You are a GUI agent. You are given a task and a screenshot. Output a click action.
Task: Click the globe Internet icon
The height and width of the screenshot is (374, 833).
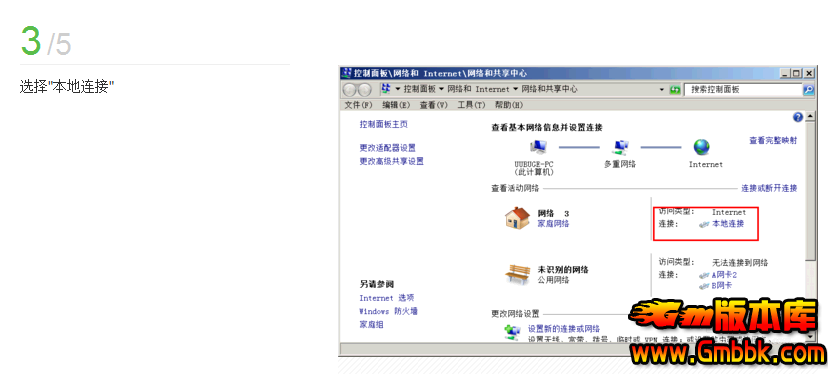(x=701, y=147)
